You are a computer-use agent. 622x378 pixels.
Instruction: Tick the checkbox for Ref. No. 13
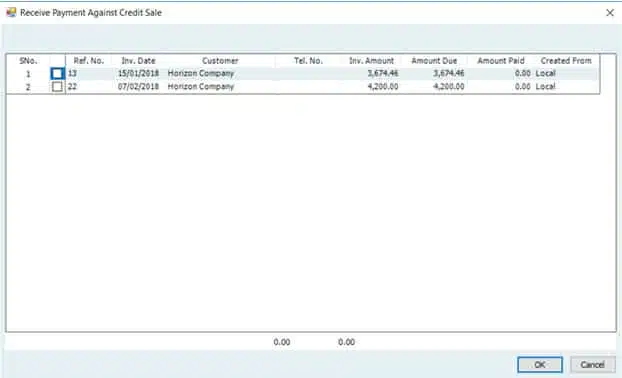pos(57,73)
